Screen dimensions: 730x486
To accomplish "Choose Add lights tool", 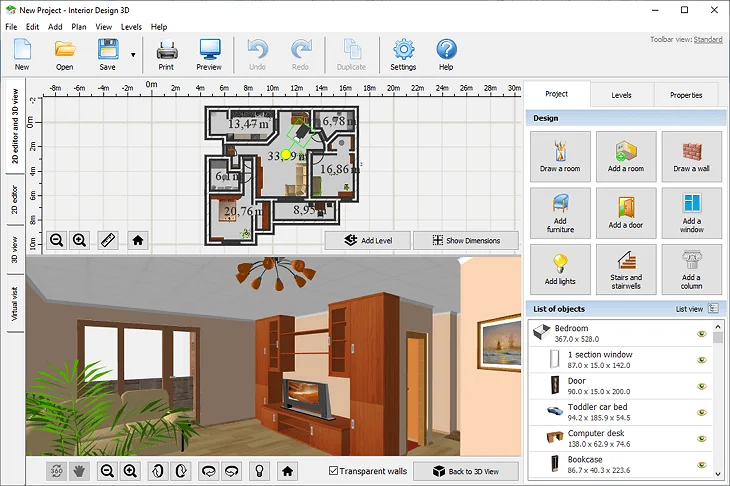I will click(x=560, y=270).
